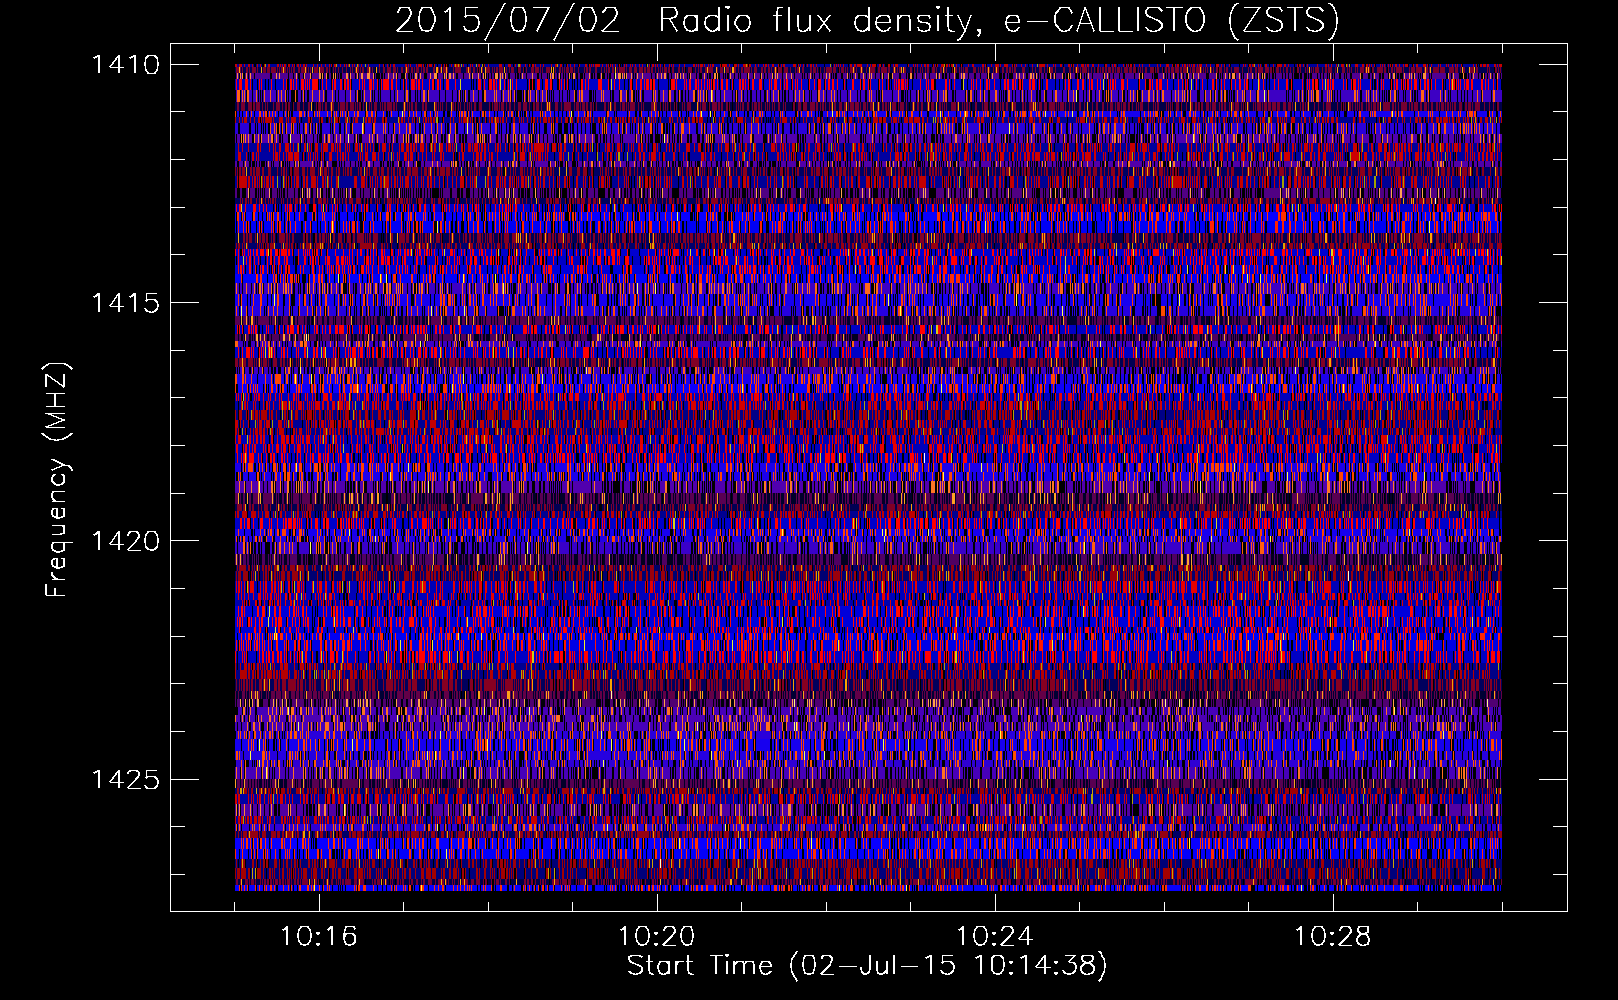Click the 1410 frequency tick label
This screenshot has height=1000, width=1618.
click(x=125, y=65)
